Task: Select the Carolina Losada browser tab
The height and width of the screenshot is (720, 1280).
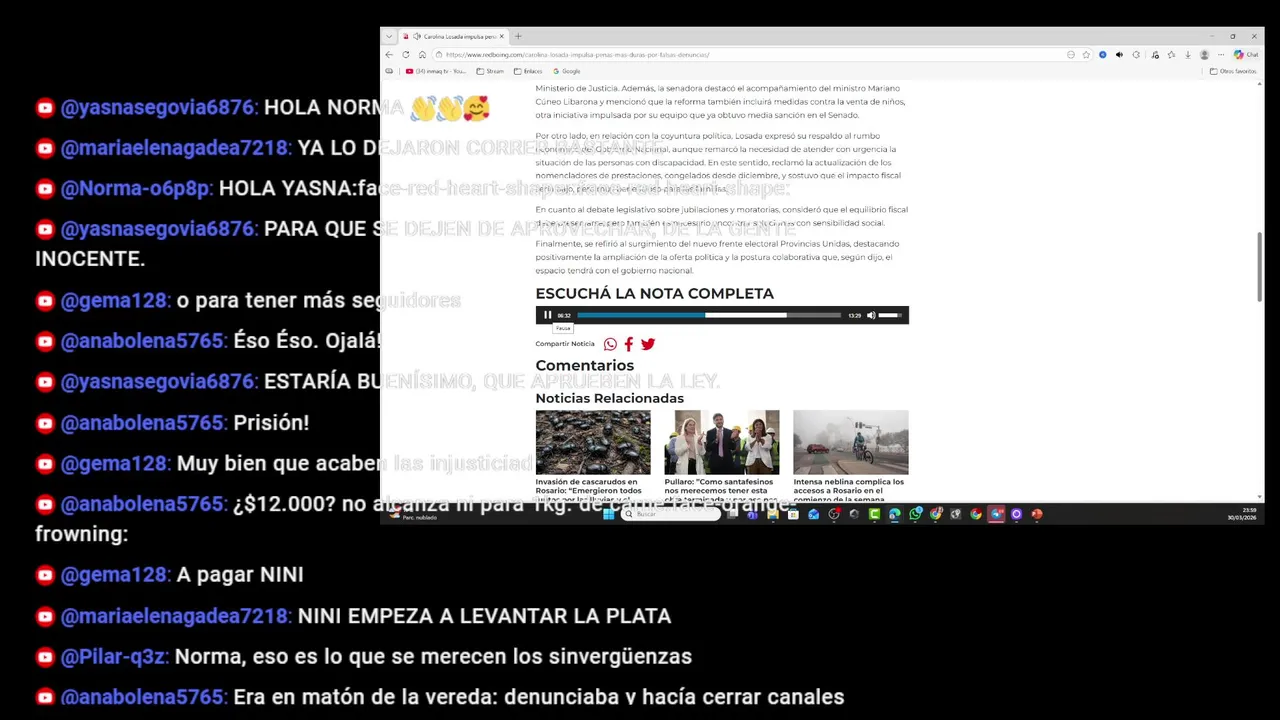Action: point(455,36)
